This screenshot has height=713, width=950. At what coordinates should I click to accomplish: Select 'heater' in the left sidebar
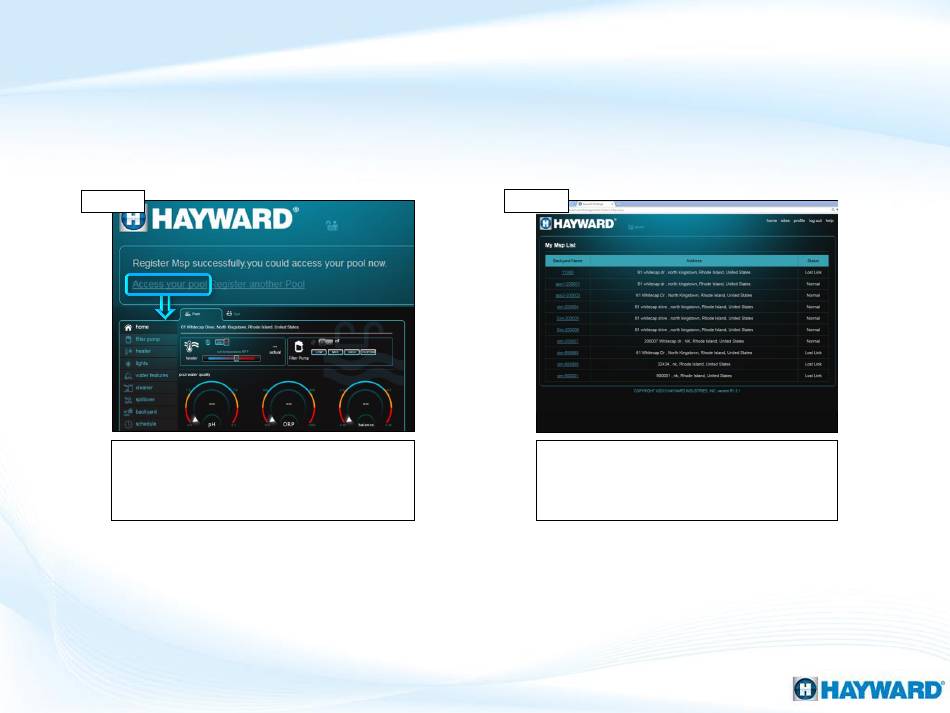point(143,351)
